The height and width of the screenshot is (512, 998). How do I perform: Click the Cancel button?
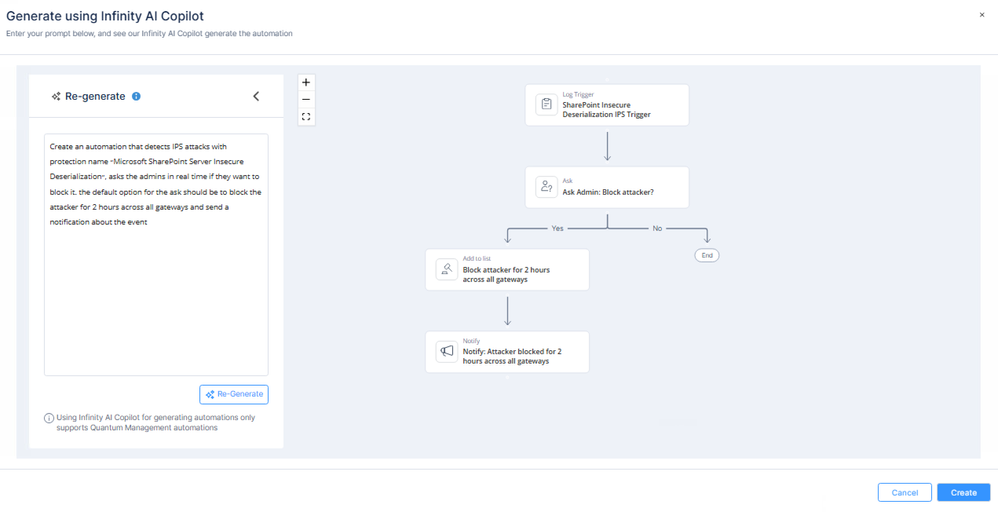tap(904, 493)
